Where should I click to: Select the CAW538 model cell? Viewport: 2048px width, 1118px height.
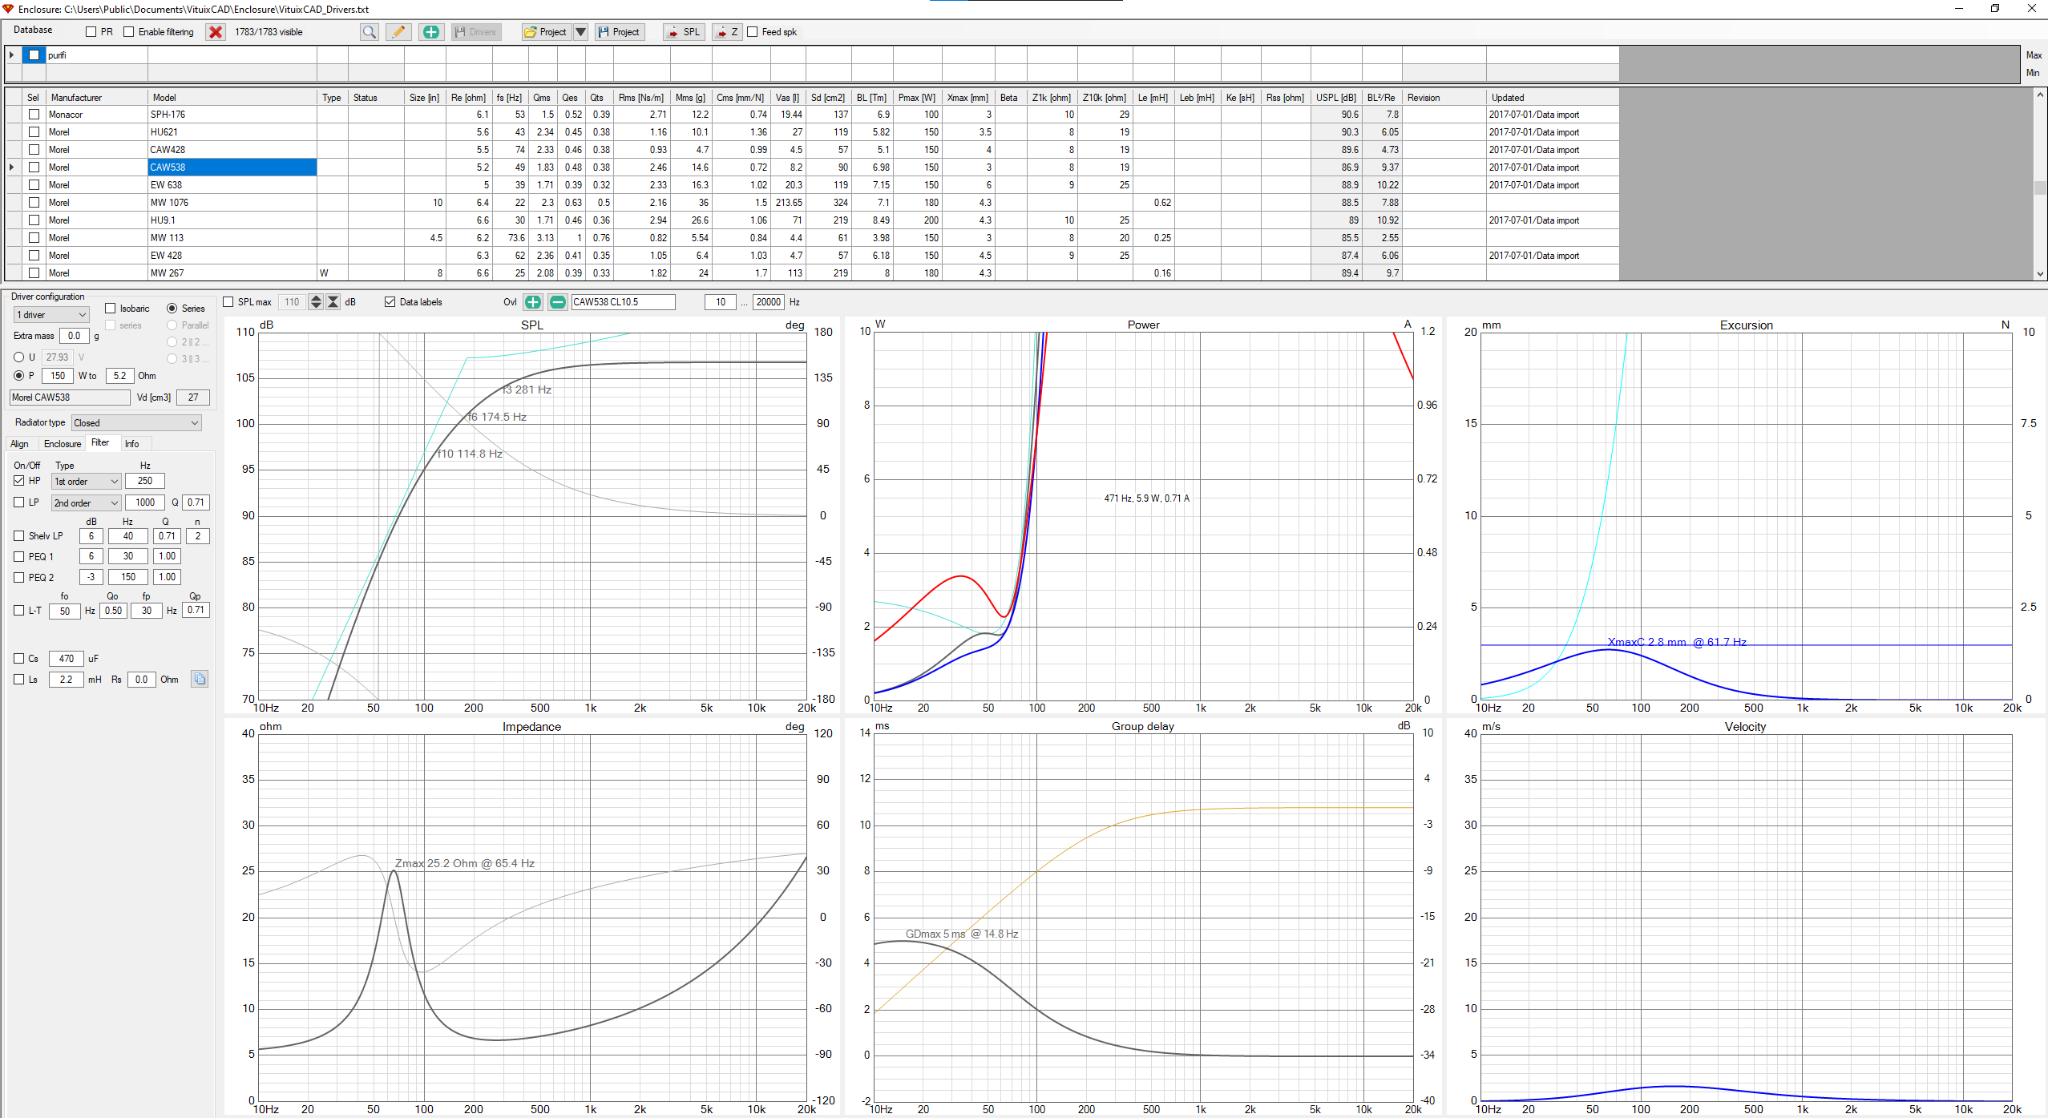pyautogui.click(x=232, y=167)
